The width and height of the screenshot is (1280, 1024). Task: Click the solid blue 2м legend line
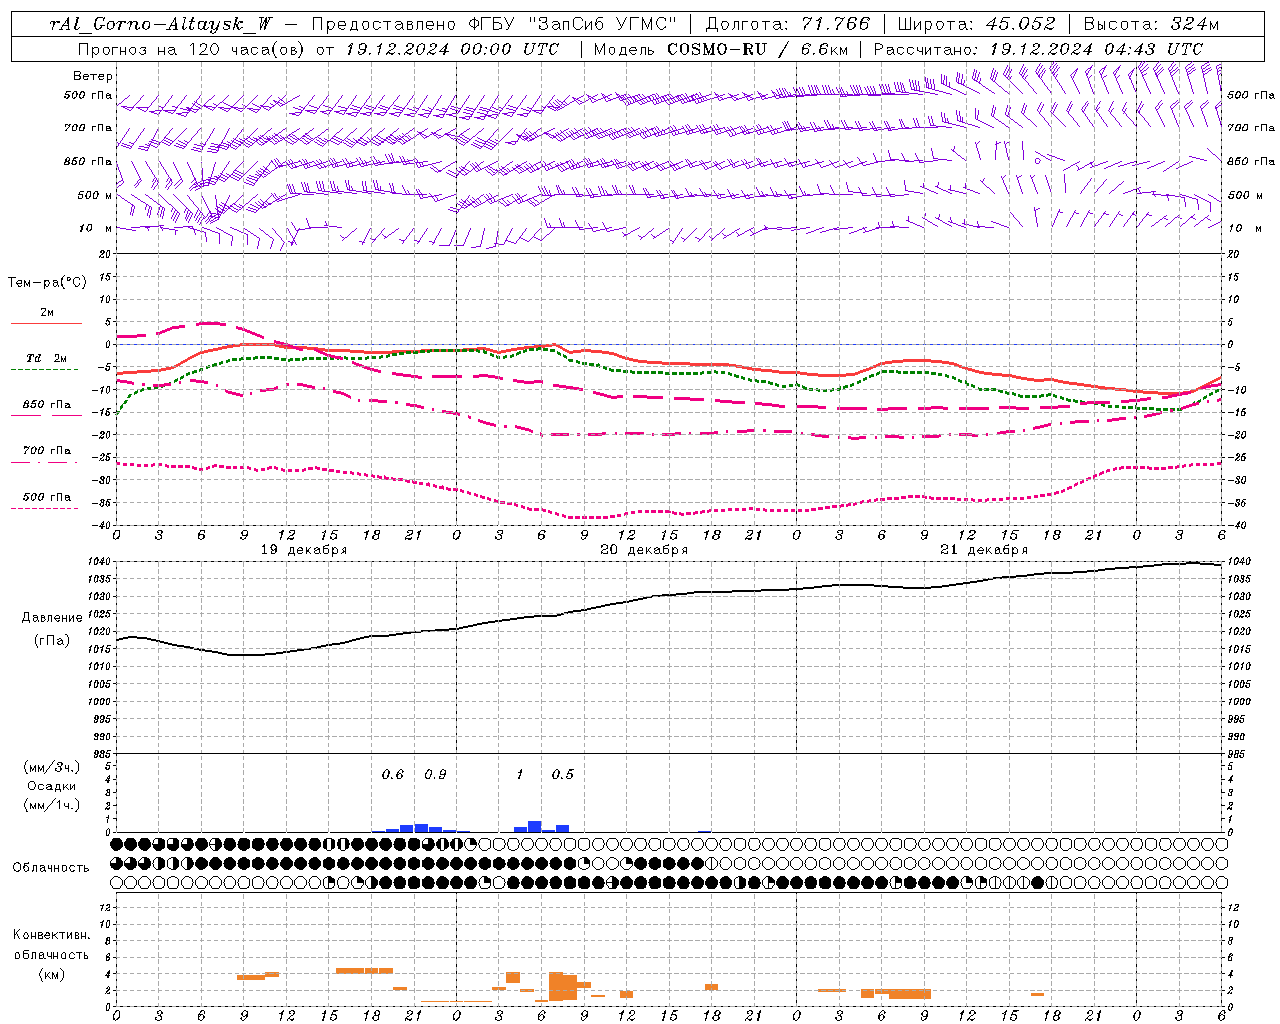46,323
